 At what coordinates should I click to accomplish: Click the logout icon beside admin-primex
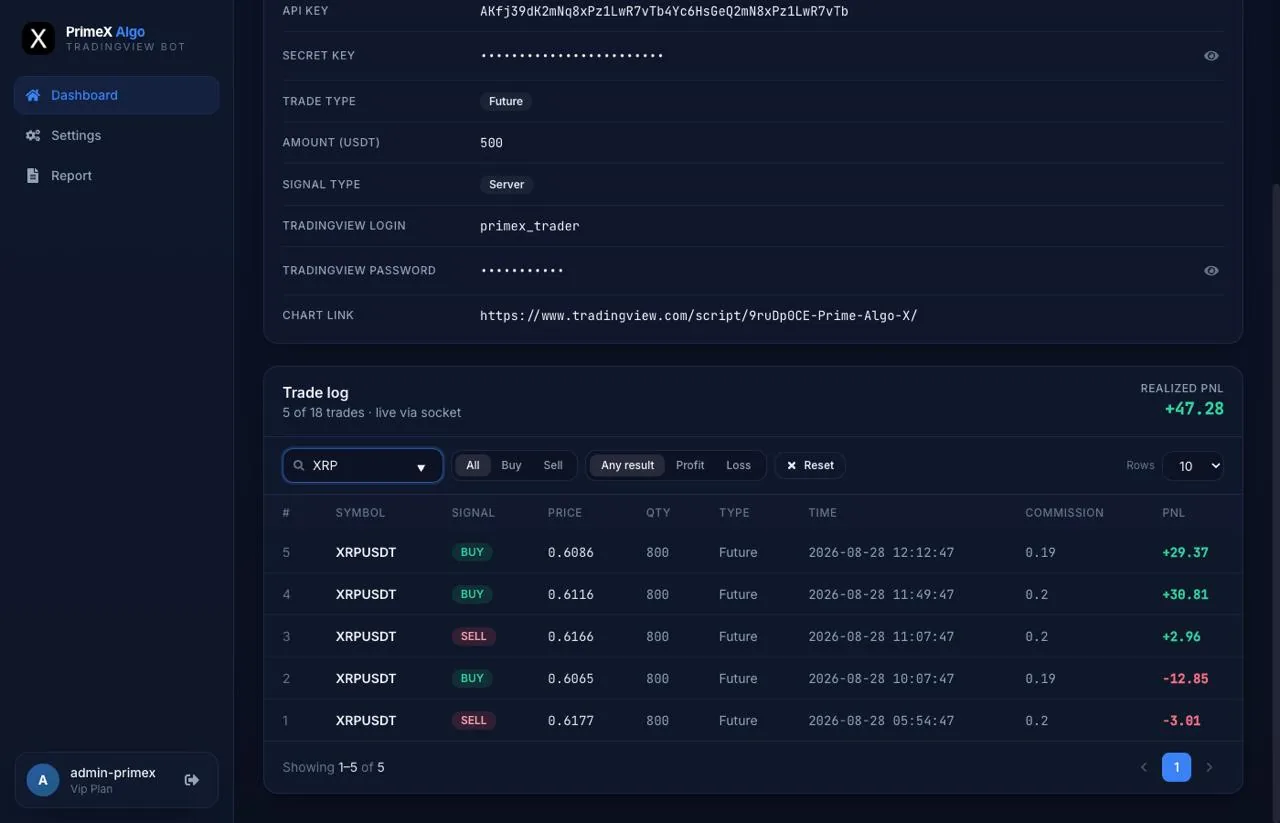(192, 780)
